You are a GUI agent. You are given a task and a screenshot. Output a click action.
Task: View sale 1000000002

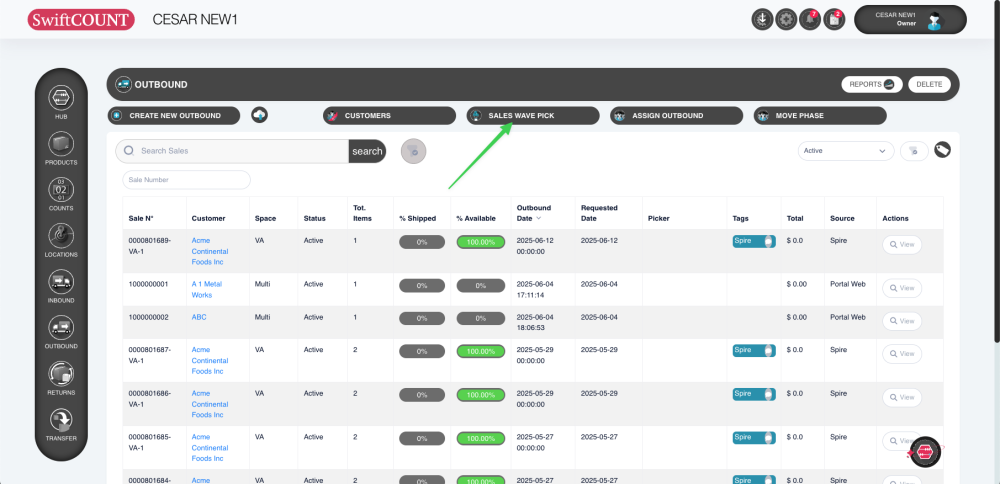click(902, 321)
